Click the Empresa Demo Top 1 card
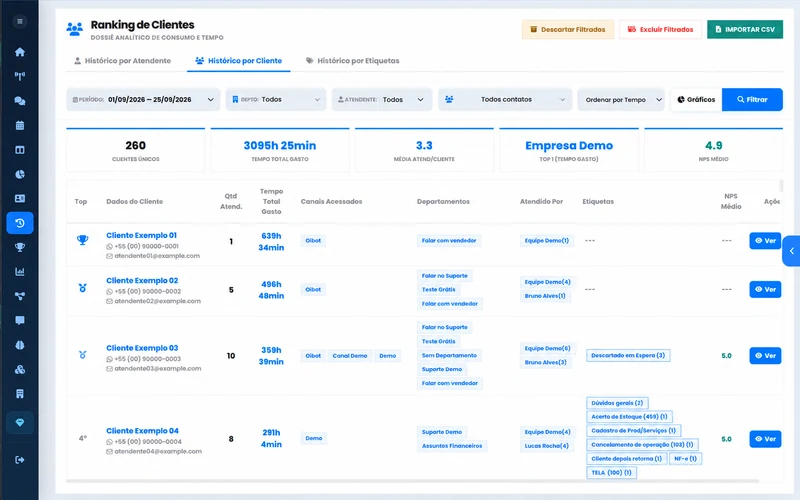Viewport: 800px width, 500px height. pyautogui.click(x=569, y=150)
